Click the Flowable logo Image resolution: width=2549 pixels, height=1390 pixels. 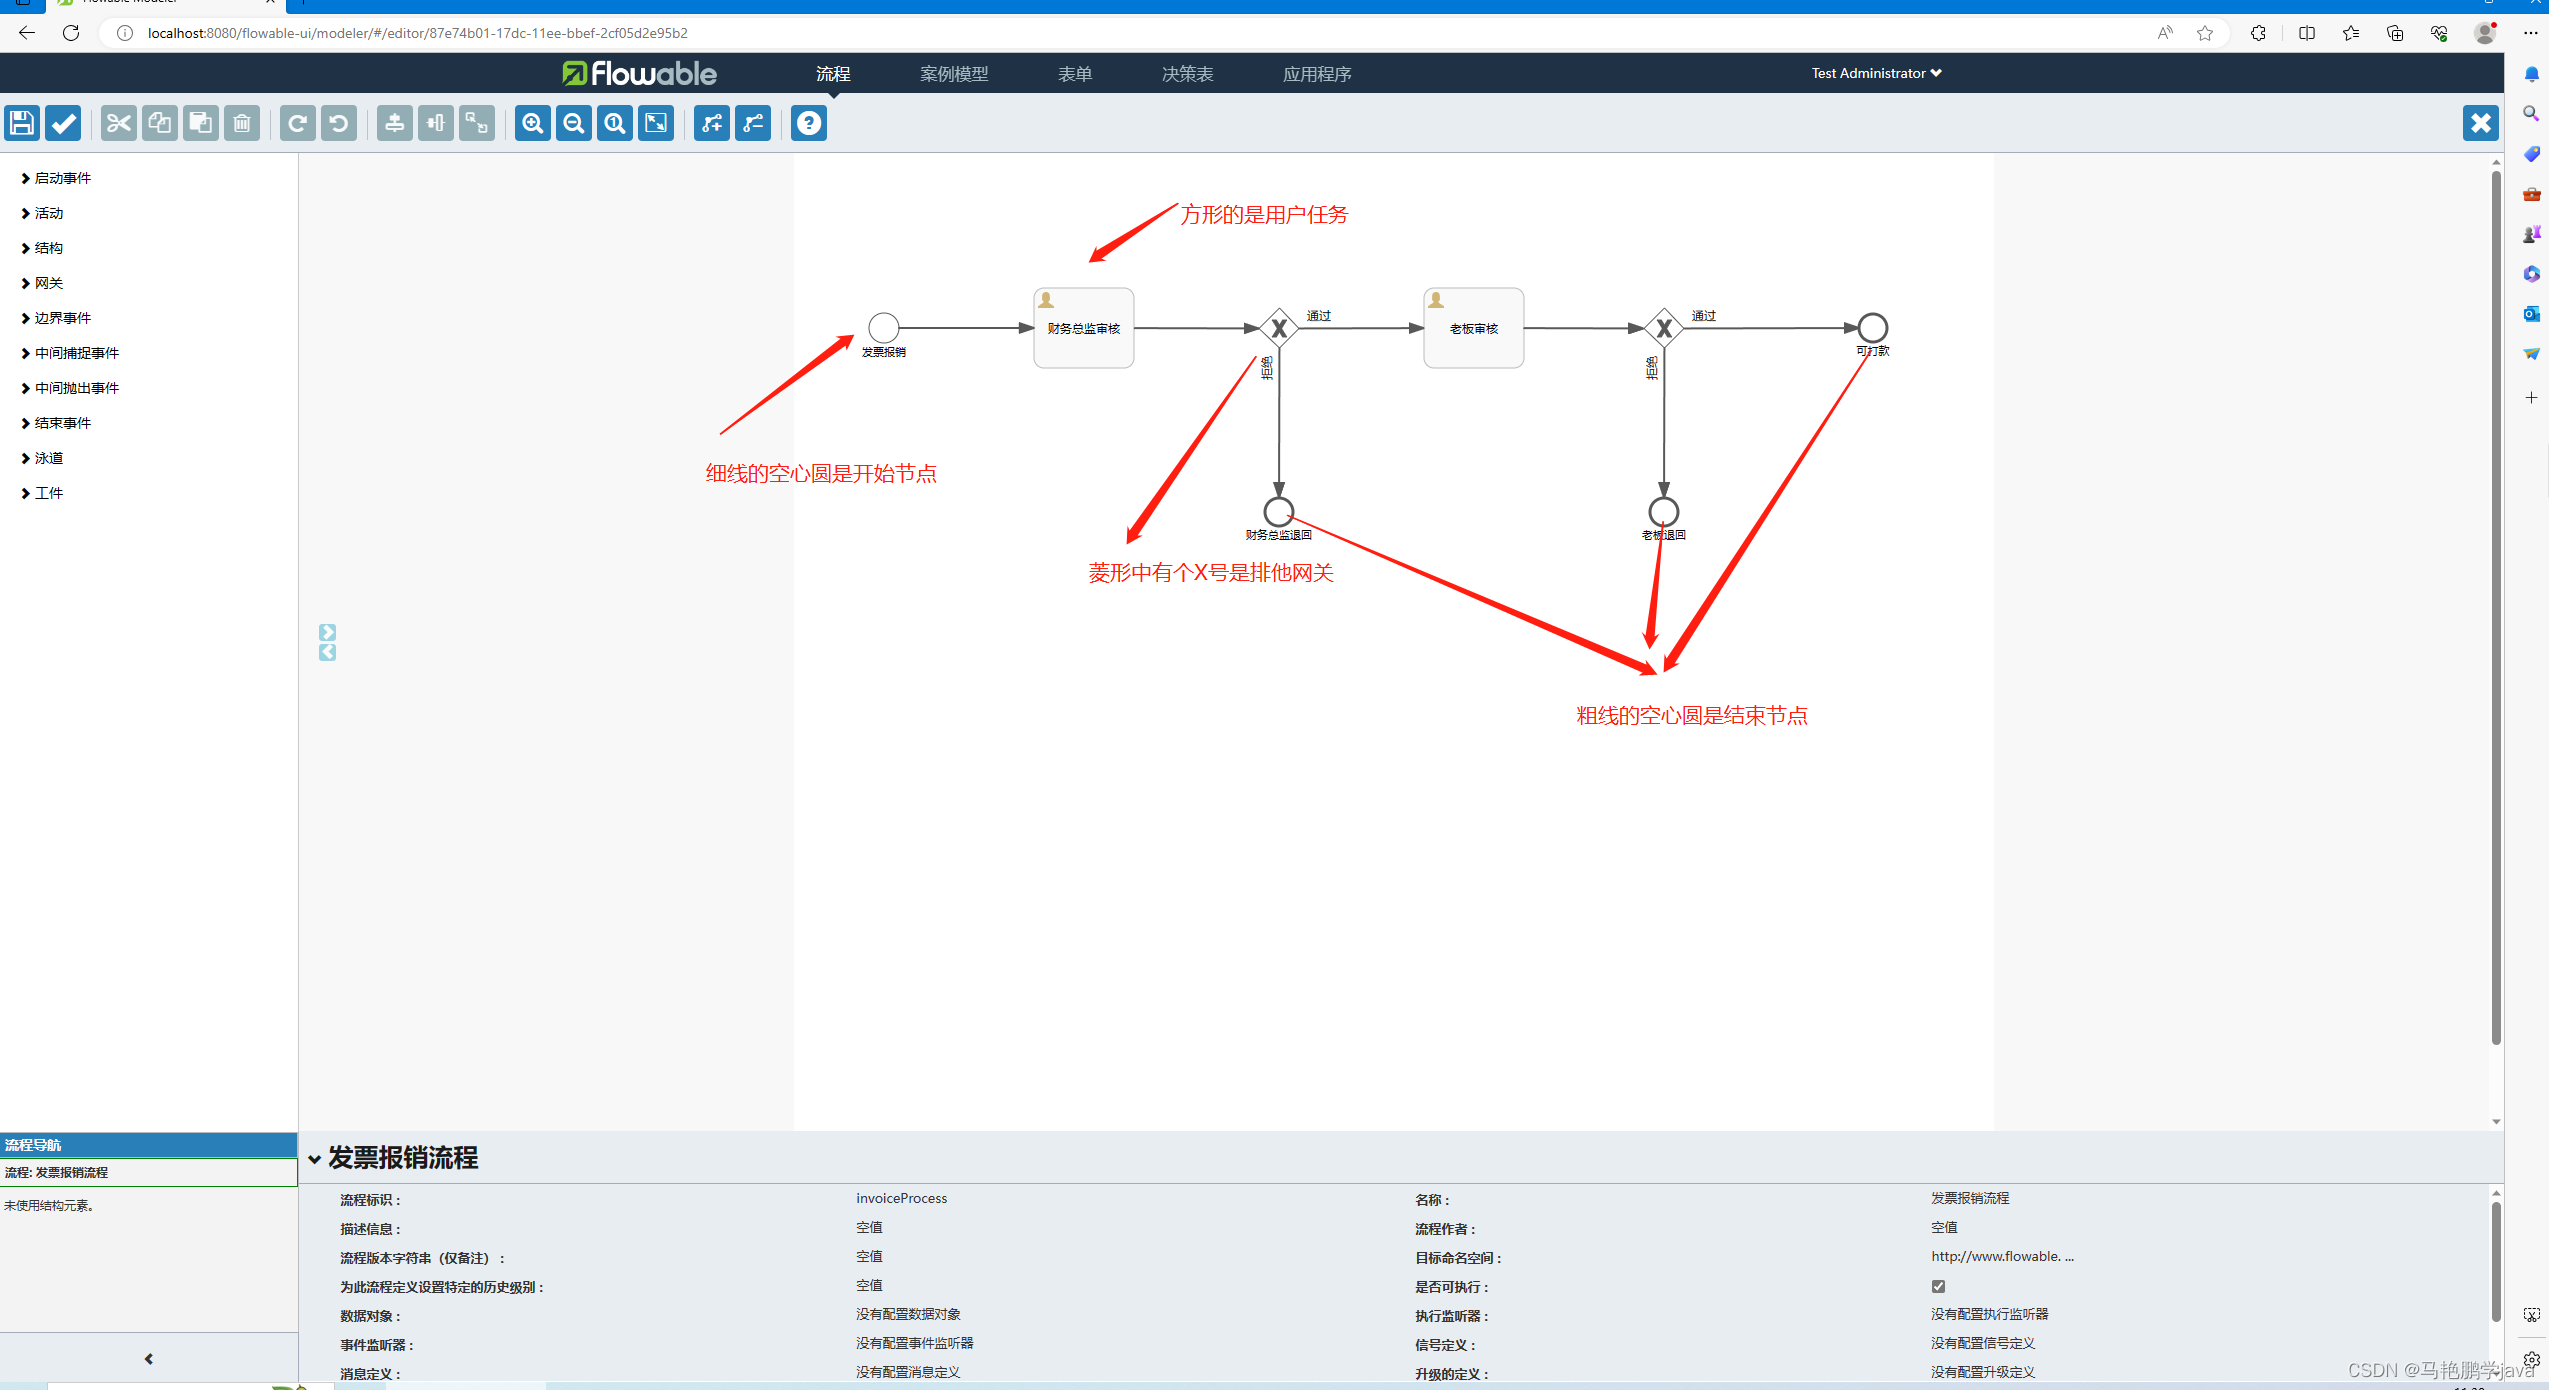click(639, 73)
